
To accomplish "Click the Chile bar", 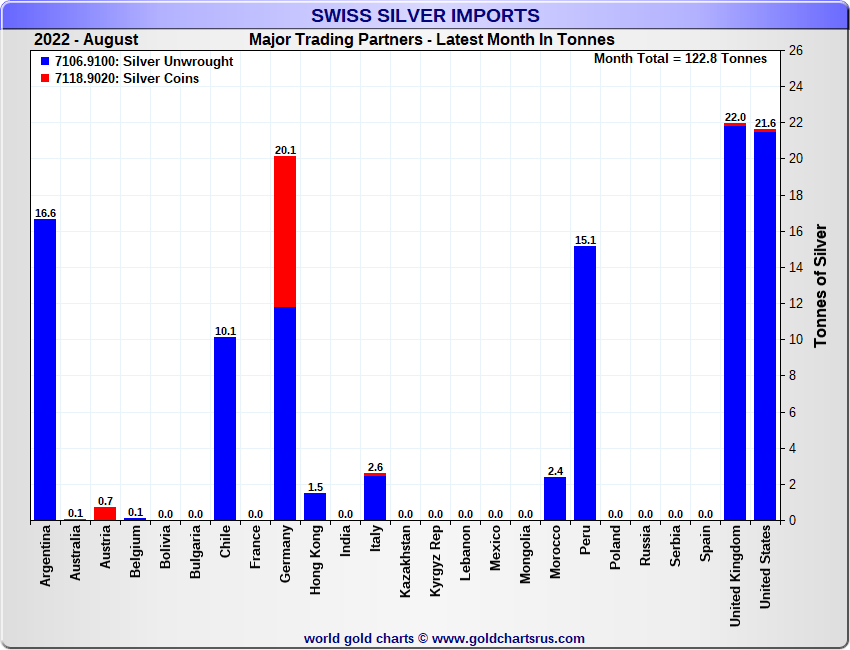I will tap(225, 428).
